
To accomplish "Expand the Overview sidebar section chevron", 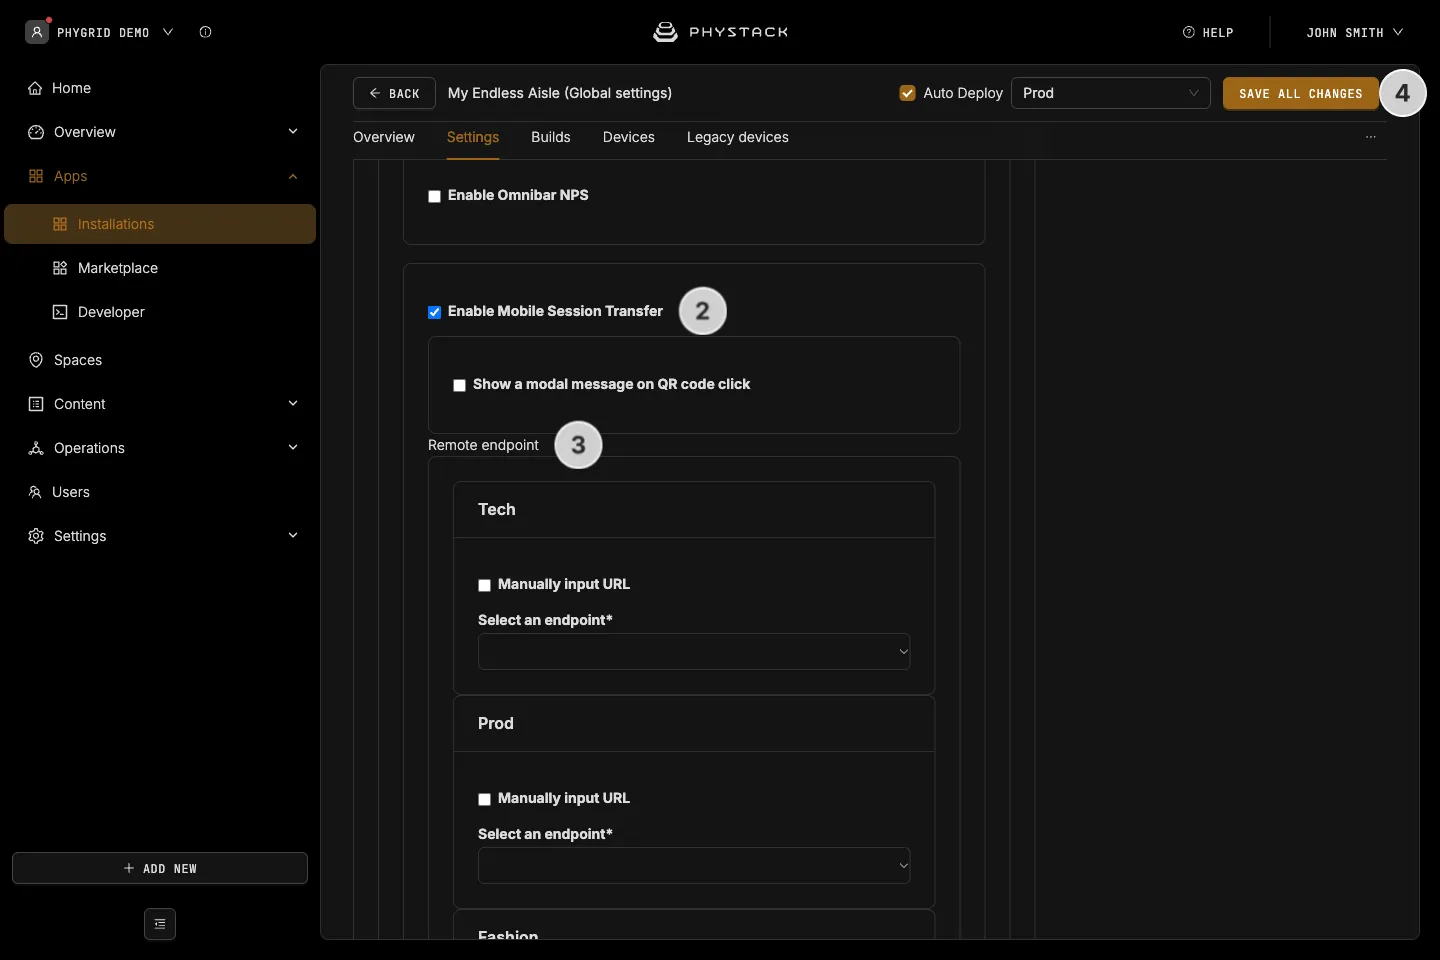I will coord(293,132).
